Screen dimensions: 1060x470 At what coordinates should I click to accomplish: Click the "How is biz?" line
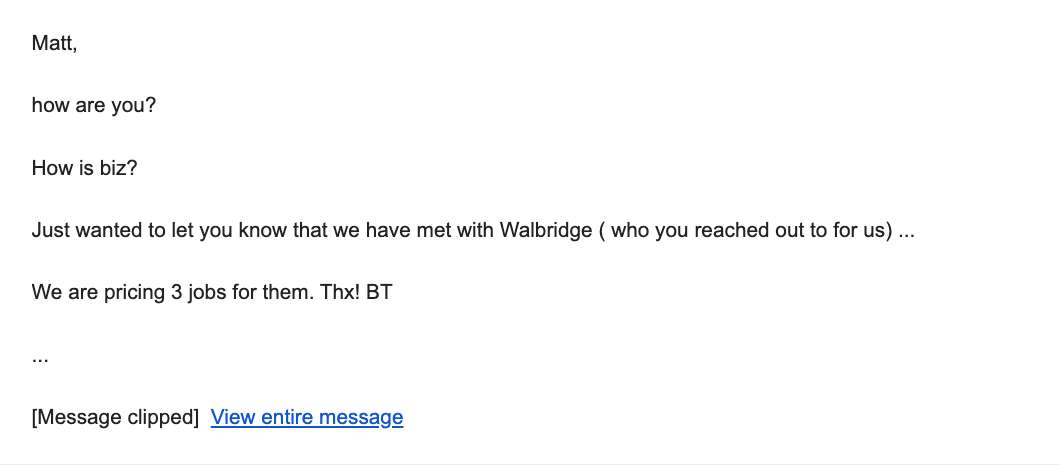point(85,168)
